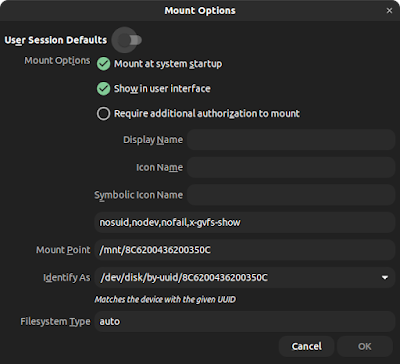Focus the Symbolic Icon Name field

click(291, 195)
